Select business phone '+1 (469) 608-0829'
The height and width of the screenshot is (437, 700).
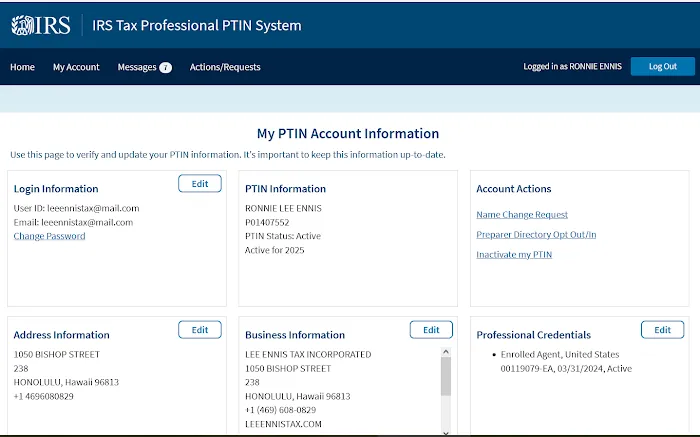(x=280, y=410)
